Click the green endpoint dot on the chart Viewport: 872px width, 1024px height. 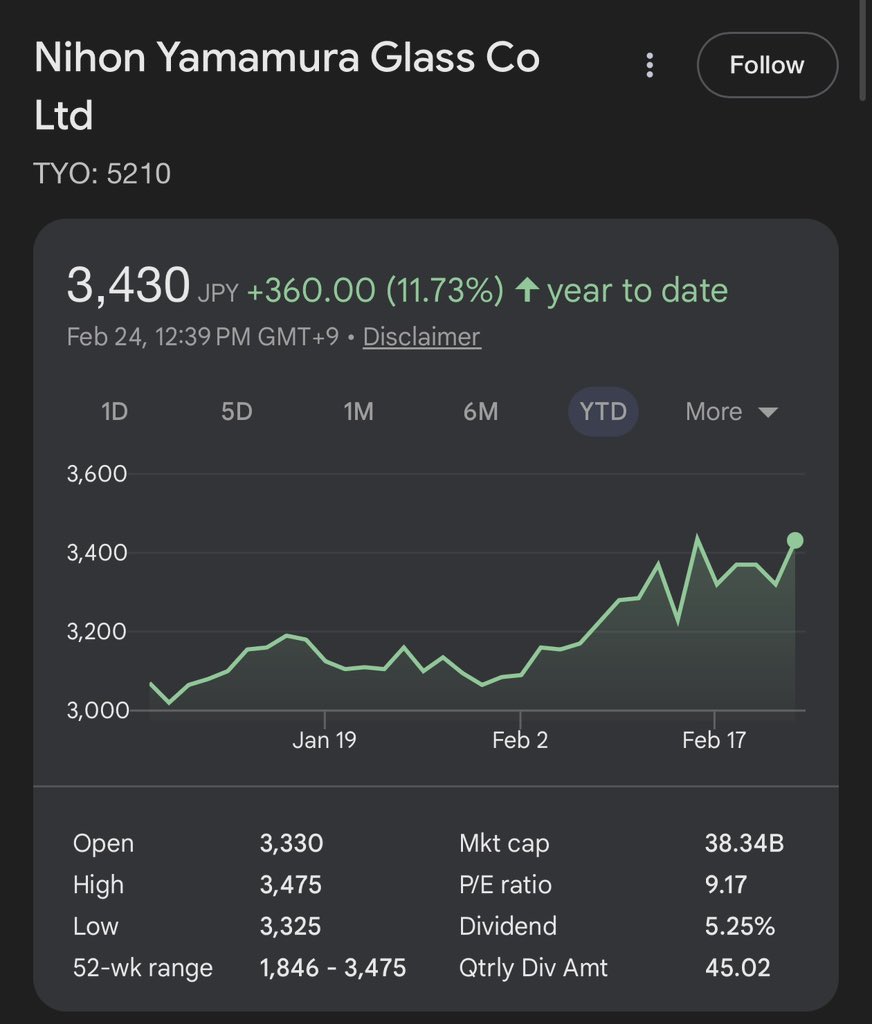click(x=795, y=540)
